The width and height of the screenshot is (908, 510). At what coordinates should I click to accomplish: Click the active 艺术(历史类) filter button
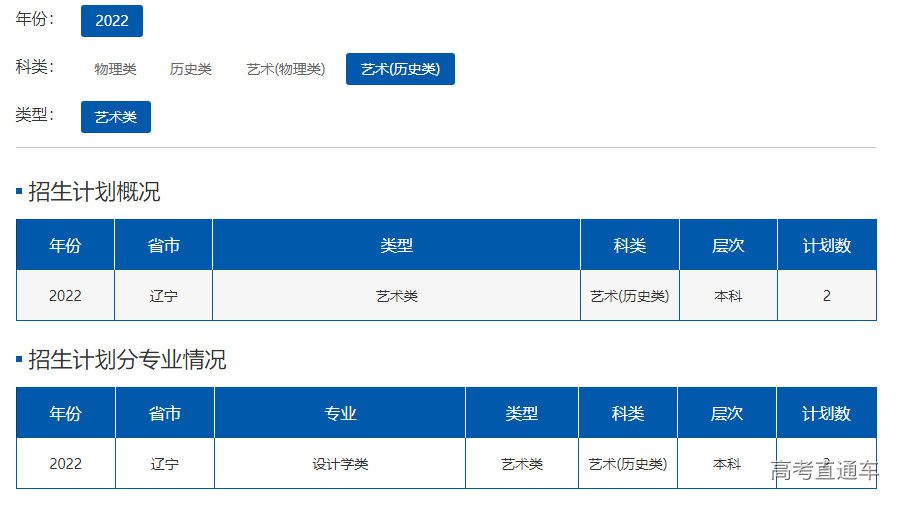(x=400, y=69)
